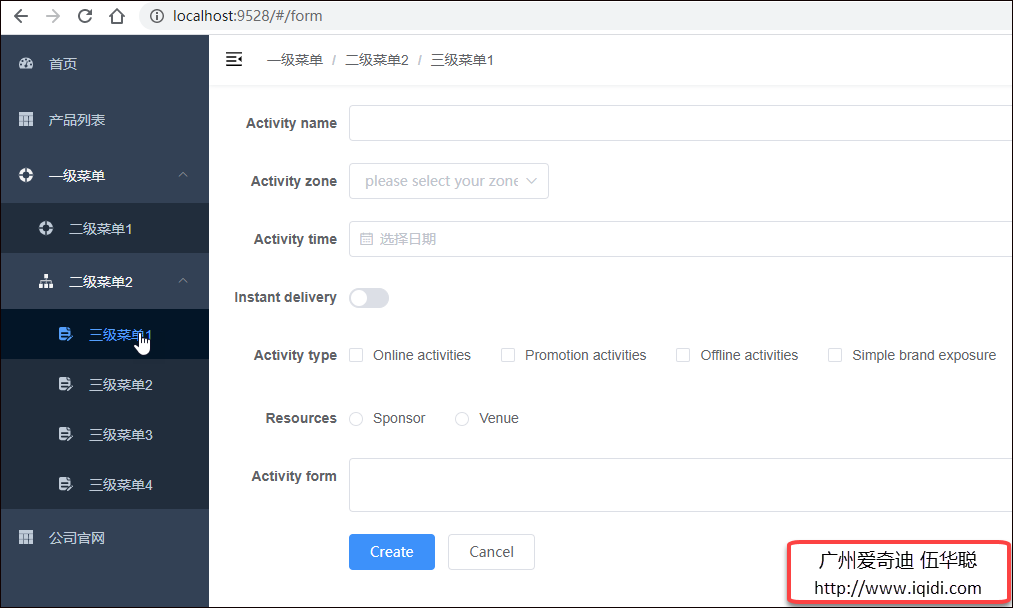Image resolution: width=1013 pixels, height=608 pixels.
Task: Open the Activity zone dropdown
Action: tap(449, 181)
